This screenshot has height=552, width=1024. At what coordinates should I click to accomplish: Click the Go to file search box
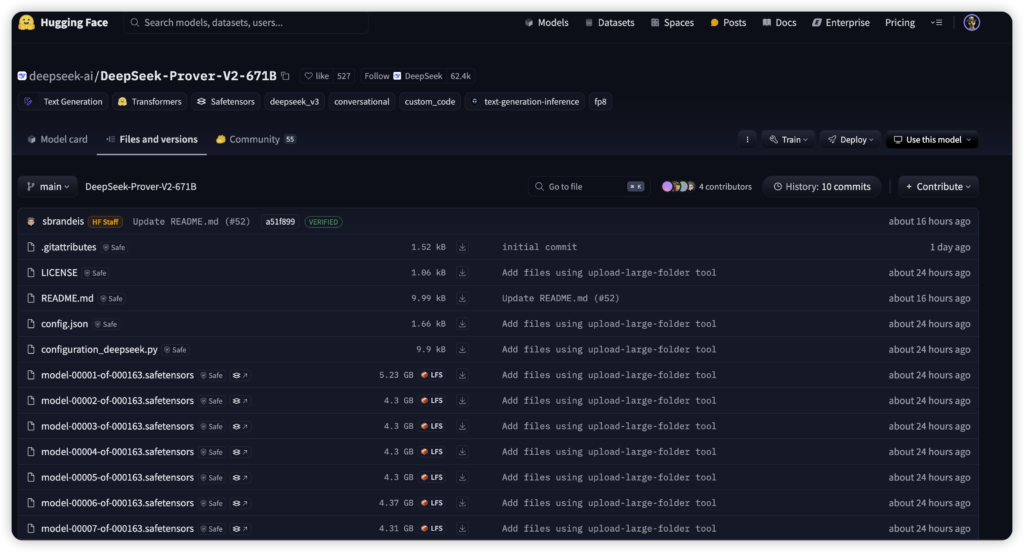point(588,186)
